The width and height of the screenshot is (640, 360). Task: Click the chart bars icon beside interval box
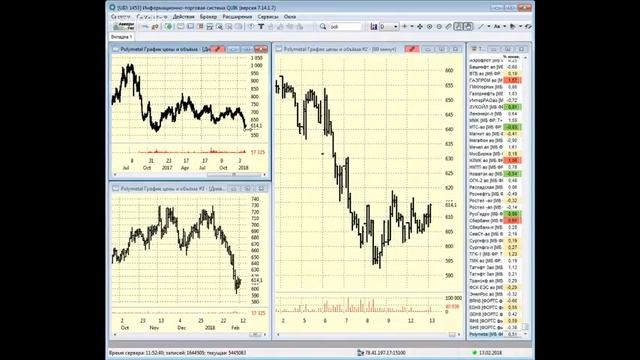tap(374, 27)
